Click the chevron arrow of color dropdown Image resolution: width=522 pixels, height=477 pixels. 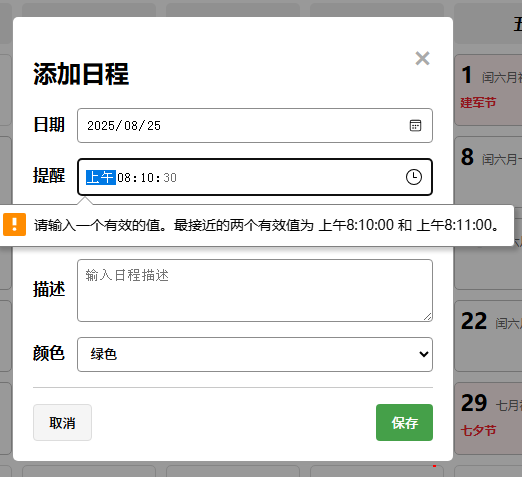pyautogui.click(x=424, y=354)
